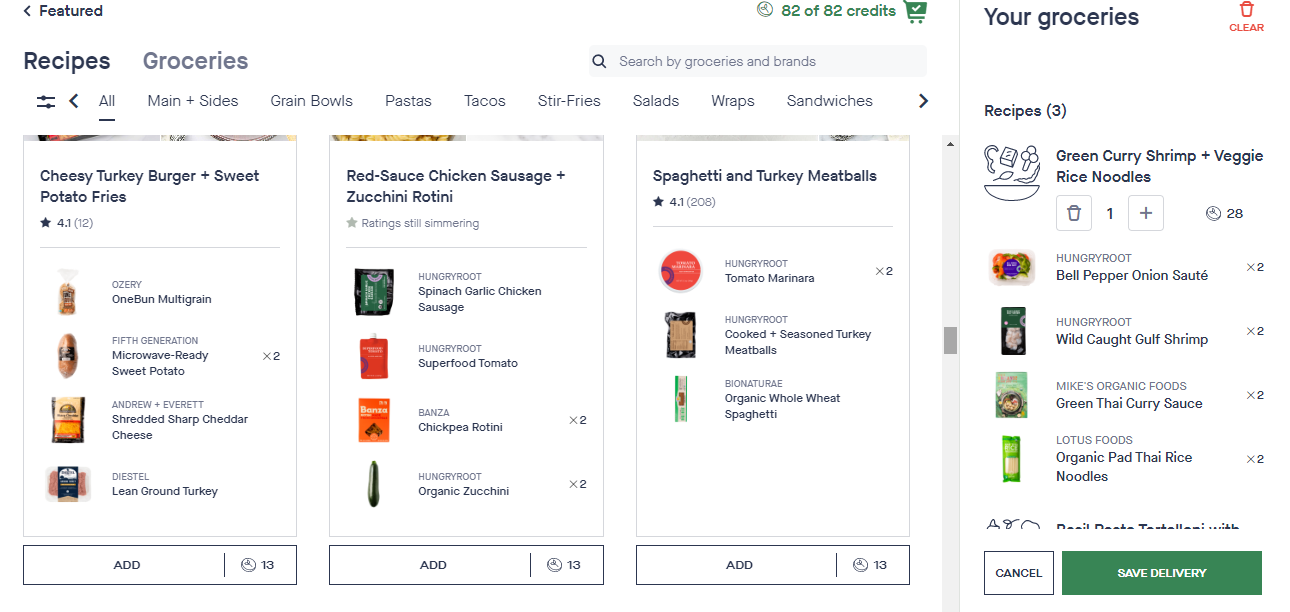Click the Green Thai Curry Sauce name

pyautogui.click(x=1129, y=403)
